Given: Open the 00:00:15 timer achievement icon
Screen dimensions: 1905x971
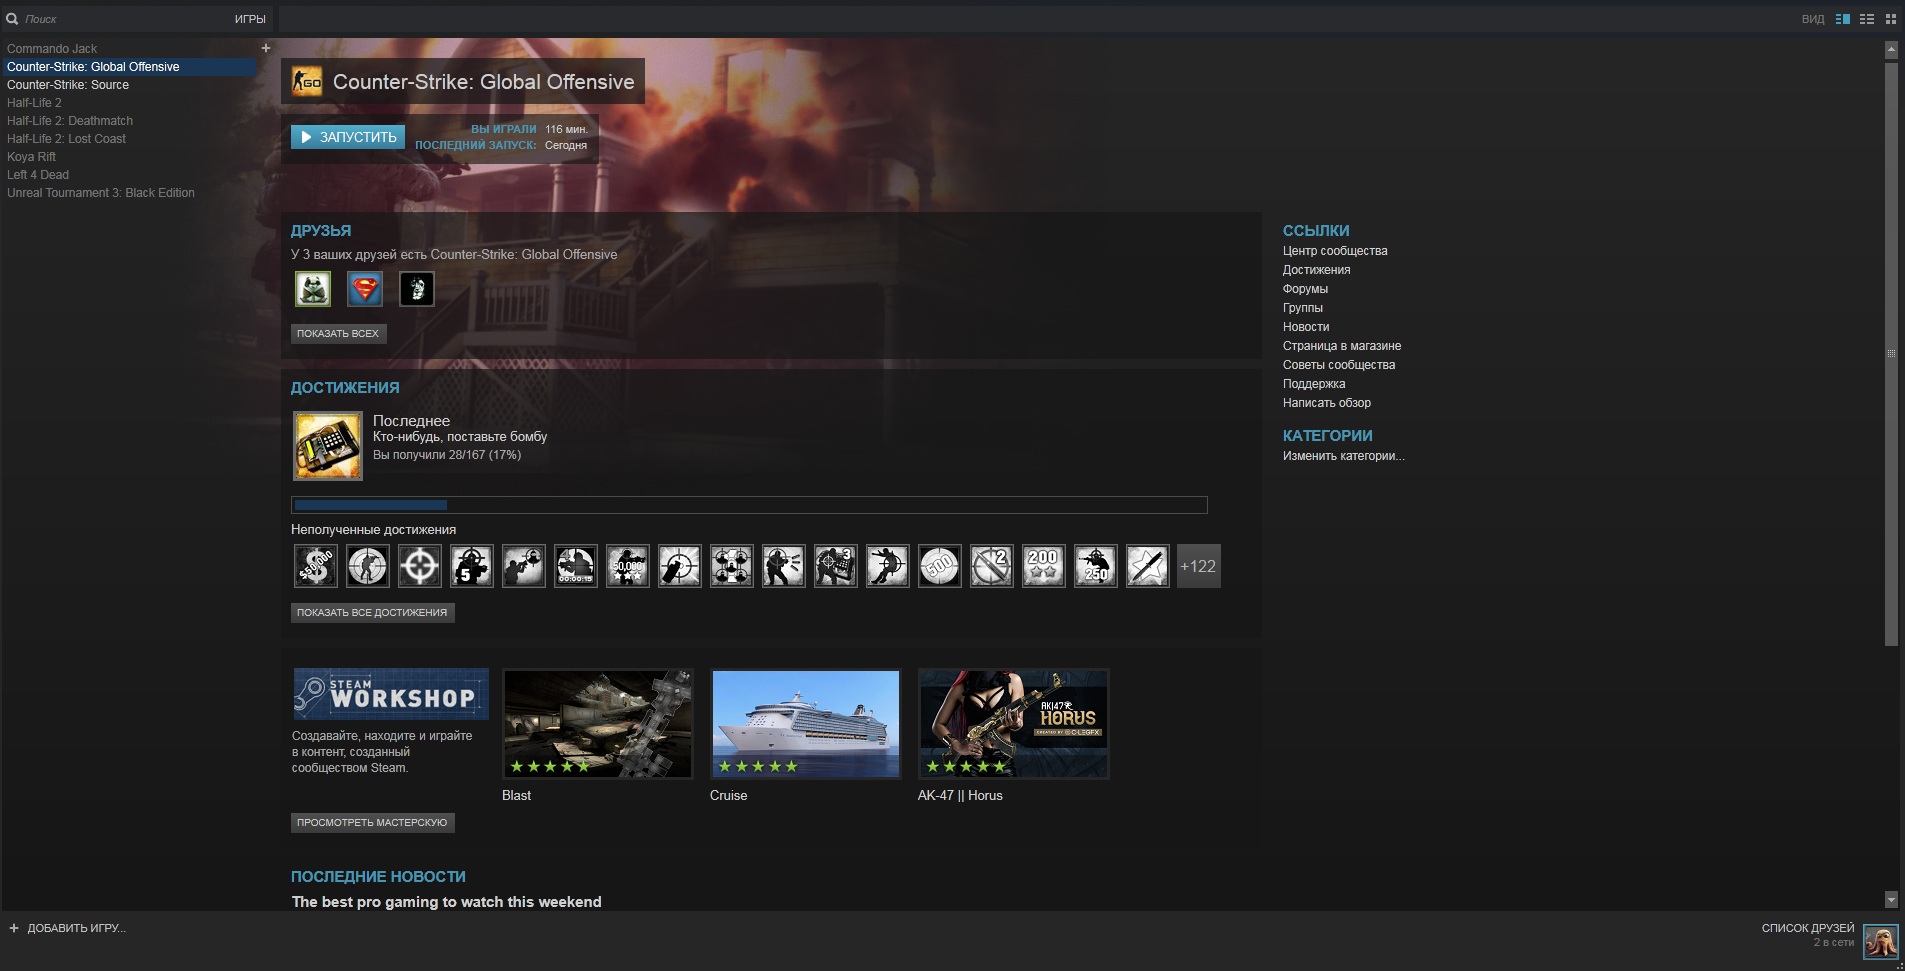Looking at the screenshot, I should click(575, 566).
